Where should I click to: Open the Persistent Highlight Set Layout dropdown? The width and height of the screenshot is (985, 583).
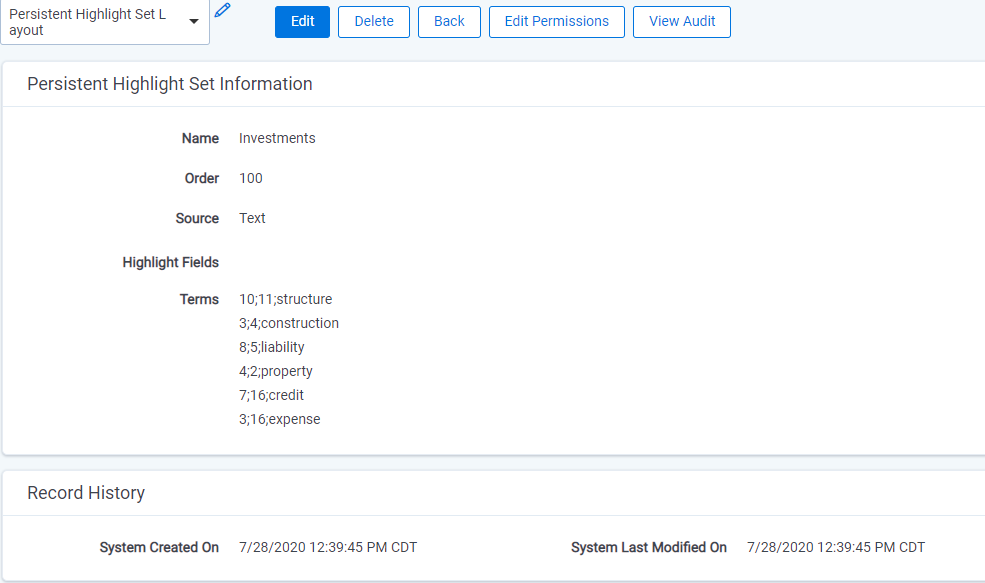(x=105, y=22)
